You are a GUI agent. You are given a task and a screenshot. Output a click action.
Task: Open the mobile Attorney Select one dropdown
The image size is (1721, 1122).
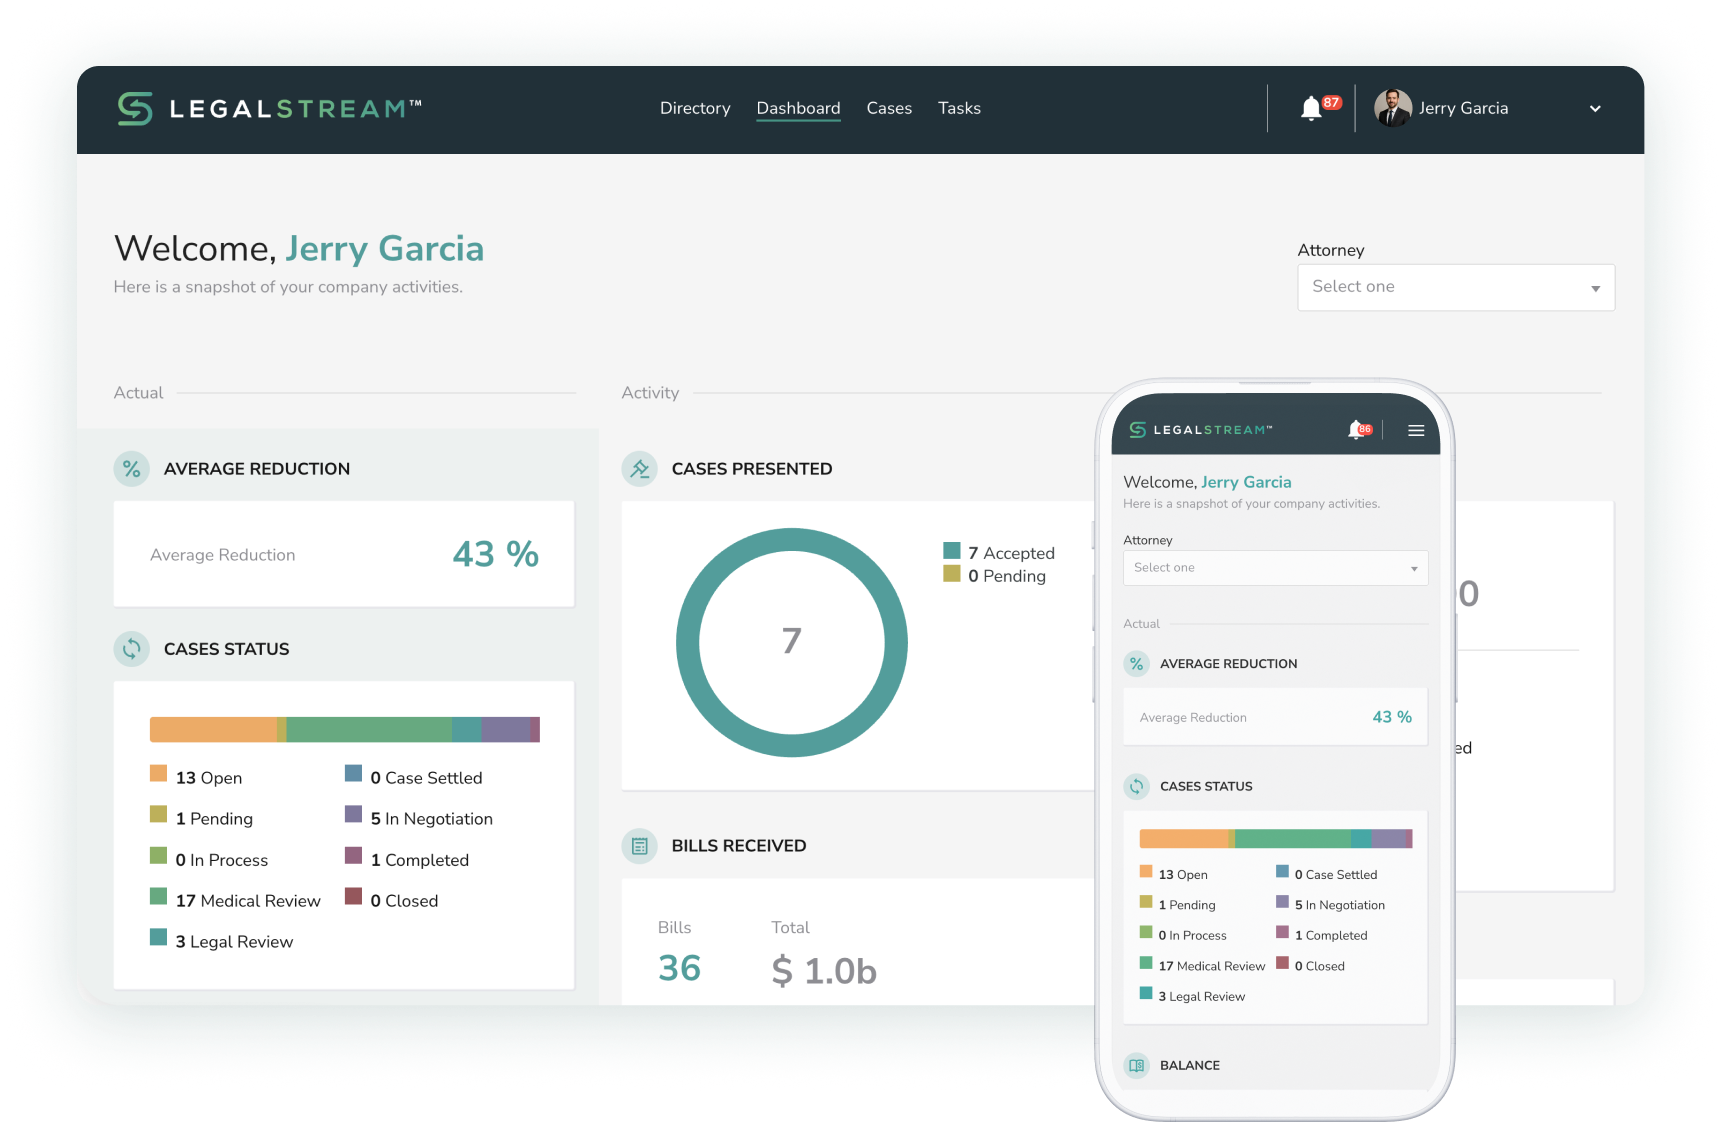coord(1275,568)
